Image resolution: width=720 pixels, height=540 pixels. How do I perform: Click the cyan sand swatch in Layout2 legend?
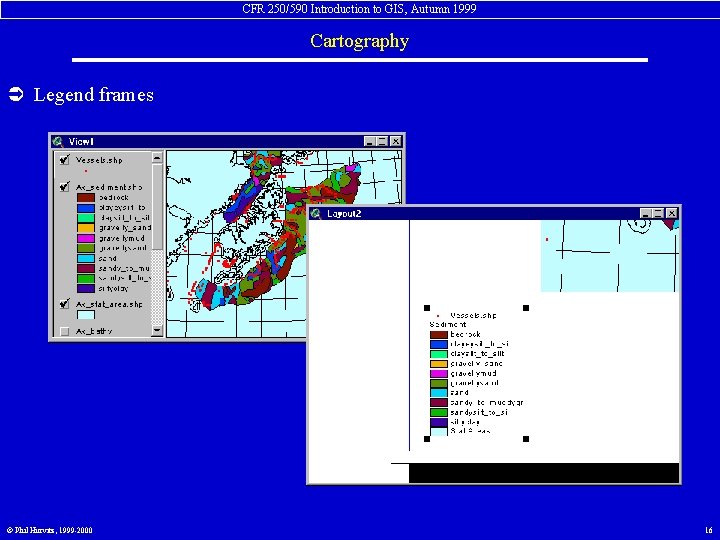(x=439, y=393)
